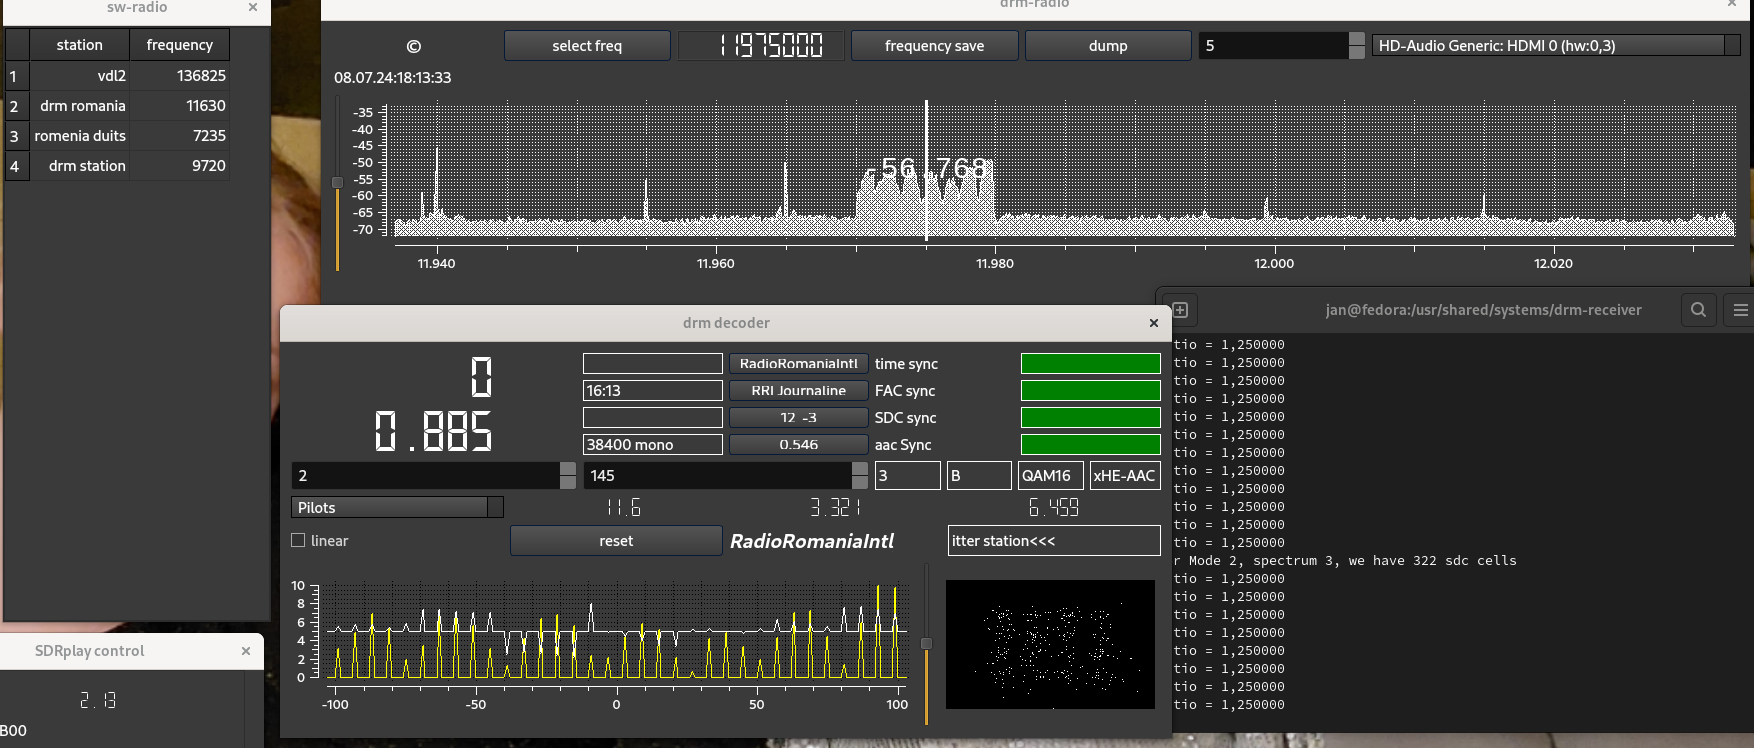The height and width of the screenshot is (748, 1754).
Task: Click the scrolling text message field
Action: (1054, 541)
